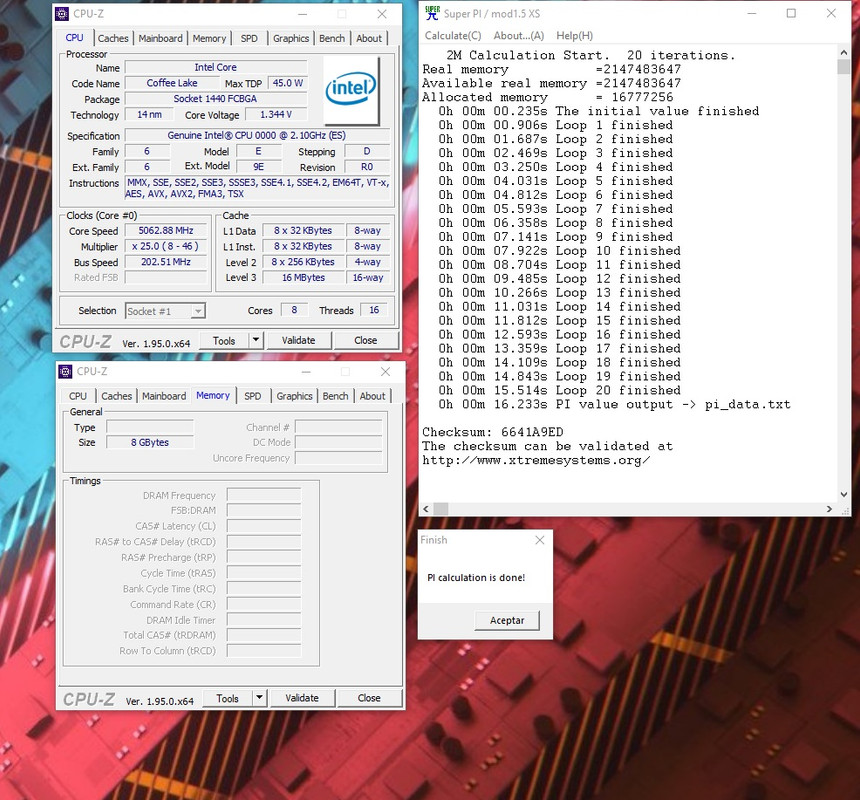Select the CPU tab in top CPU-Z window
This screenshot has height=800, width=860.
(75, 37)
